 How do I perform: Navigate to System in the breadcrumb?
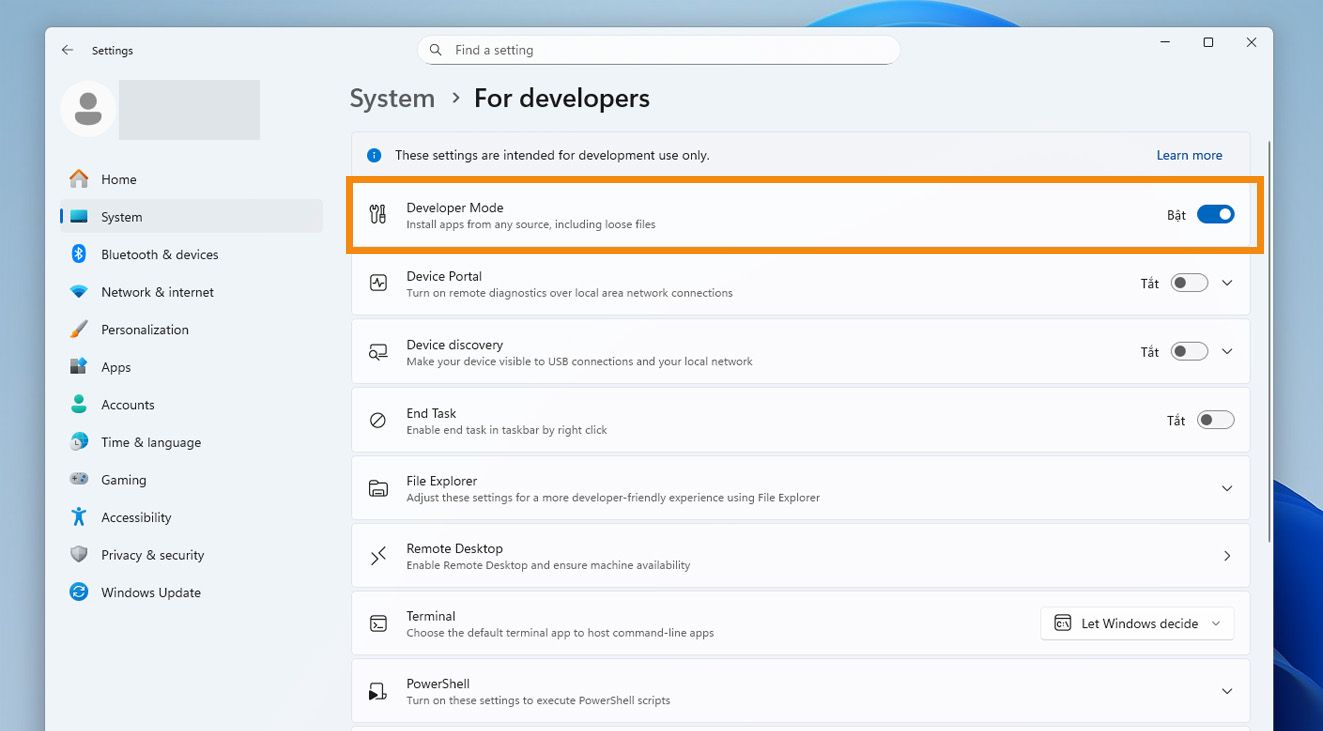click(392, 98)
